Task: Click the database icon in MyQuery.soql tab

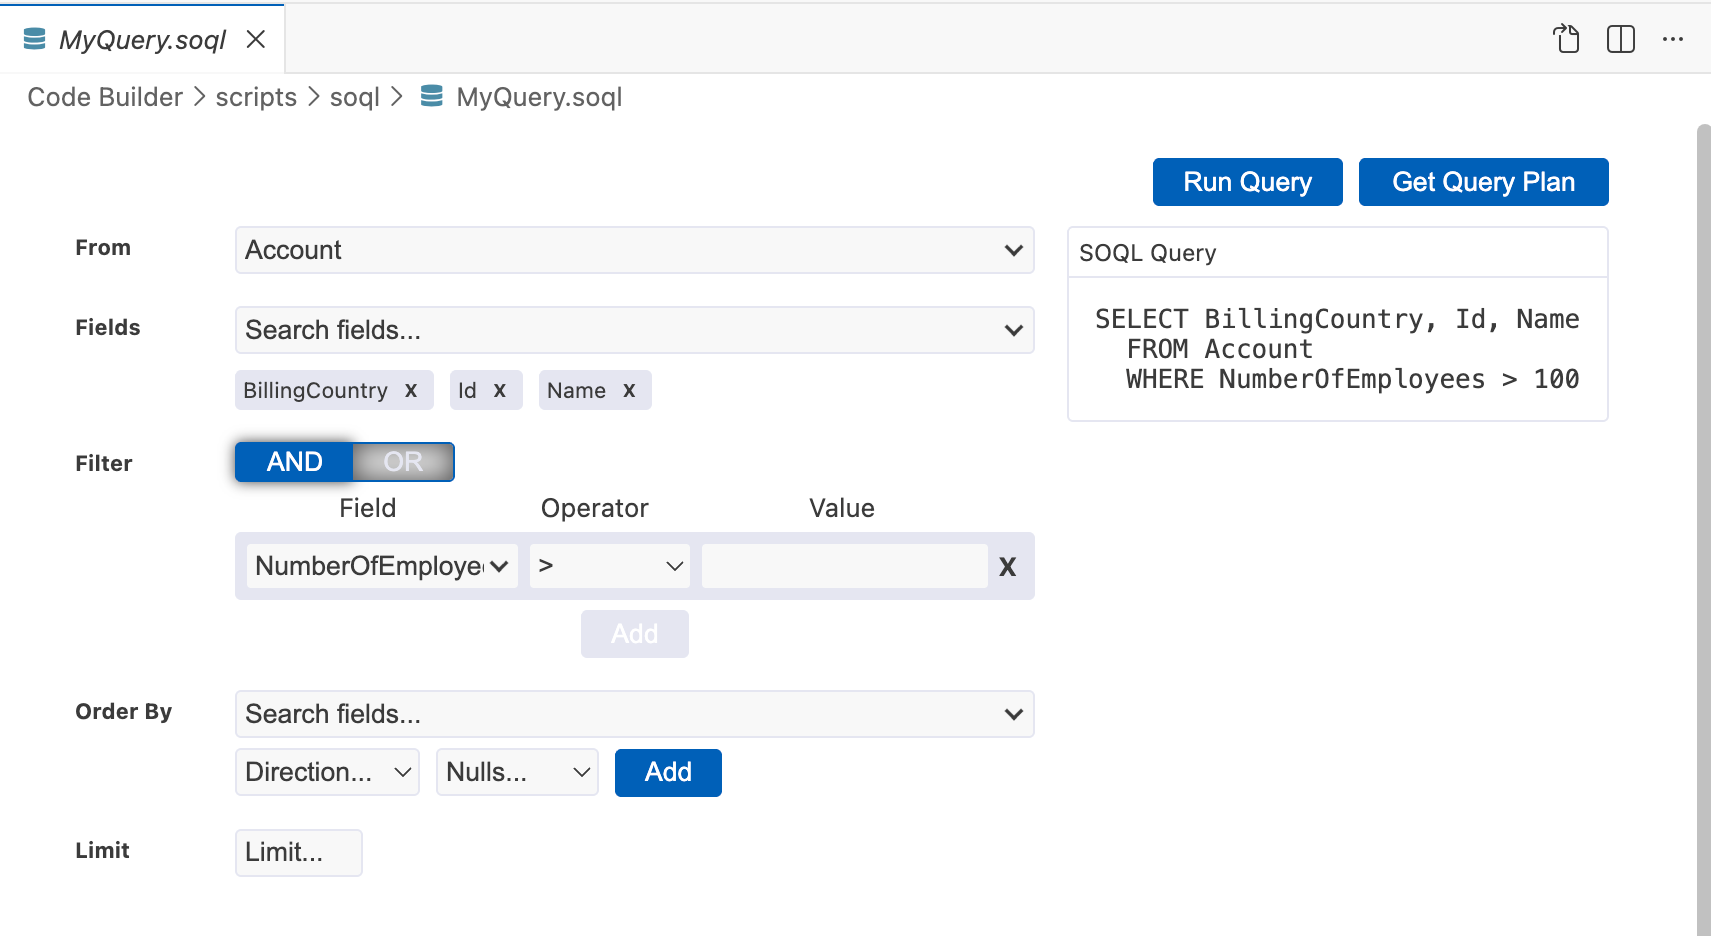Action: pyautogui.click(x=35, y=39)
